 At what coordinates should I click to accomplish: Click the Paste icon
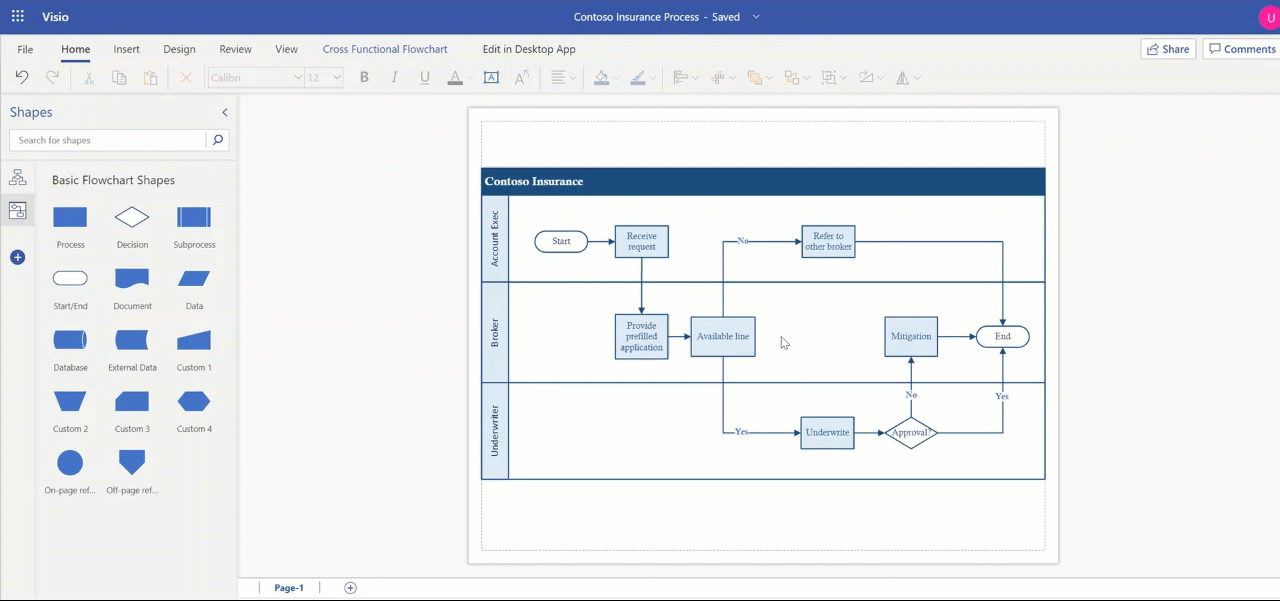(x=150, y=77)
